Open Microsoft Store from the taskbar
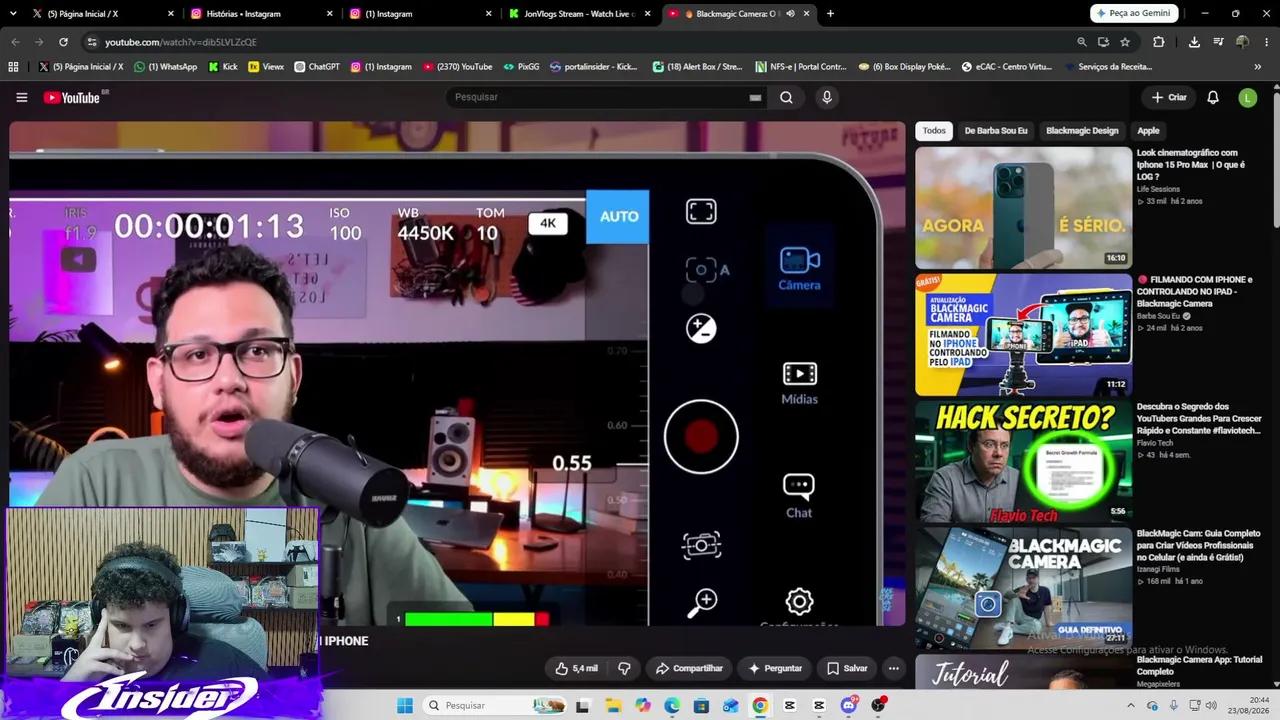The image size is (1280, 720). coord(701,706)
